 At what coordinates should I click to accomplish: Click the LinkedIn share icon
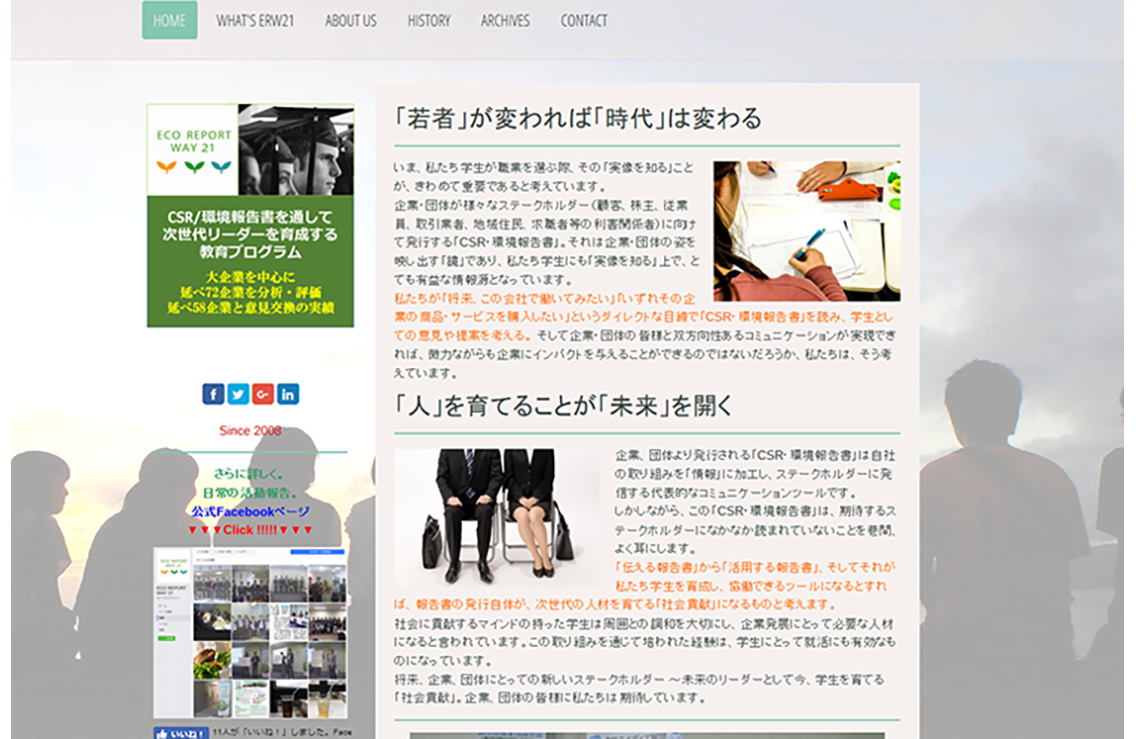288,394
